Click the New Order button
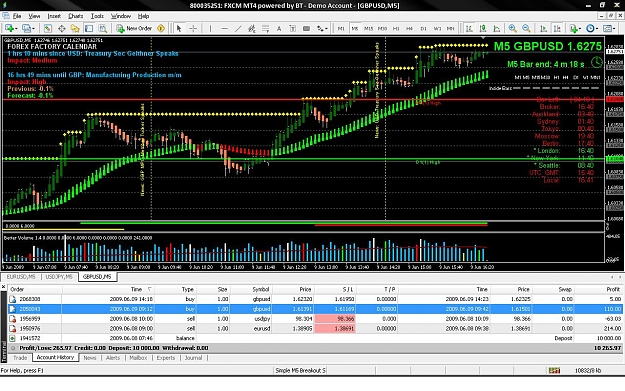Image resolution: width=625 pixels, height=391 pixels. pos(135,28)
